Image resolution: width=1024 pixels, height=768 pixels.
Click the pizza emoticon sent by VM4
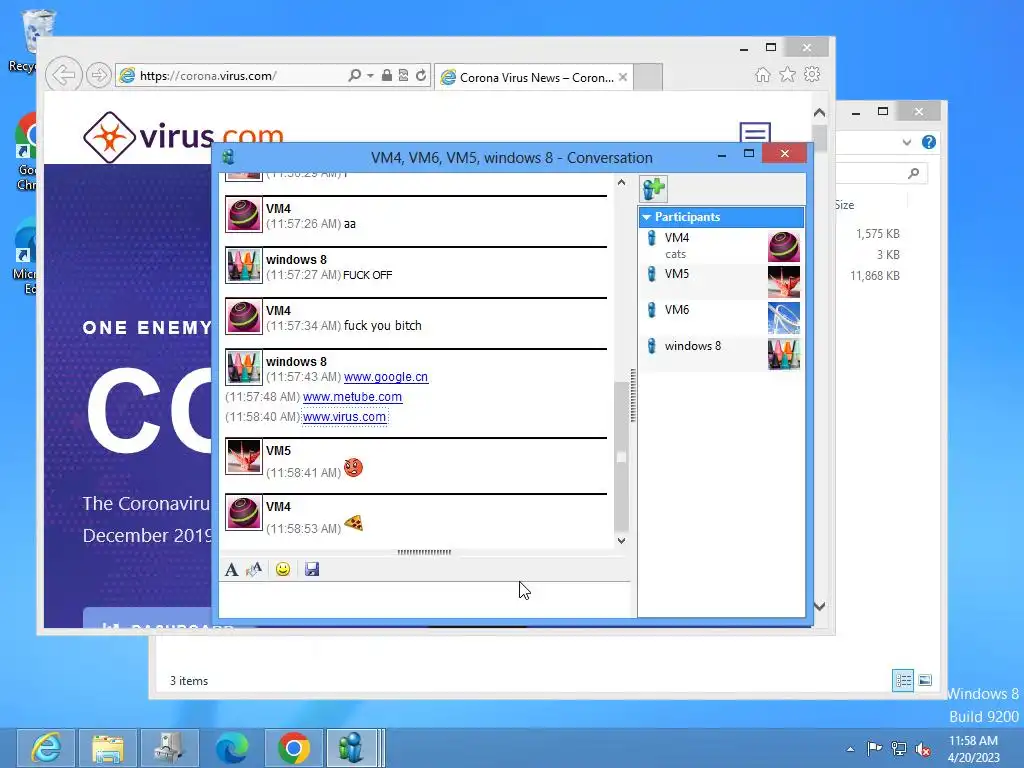[353, 523]
